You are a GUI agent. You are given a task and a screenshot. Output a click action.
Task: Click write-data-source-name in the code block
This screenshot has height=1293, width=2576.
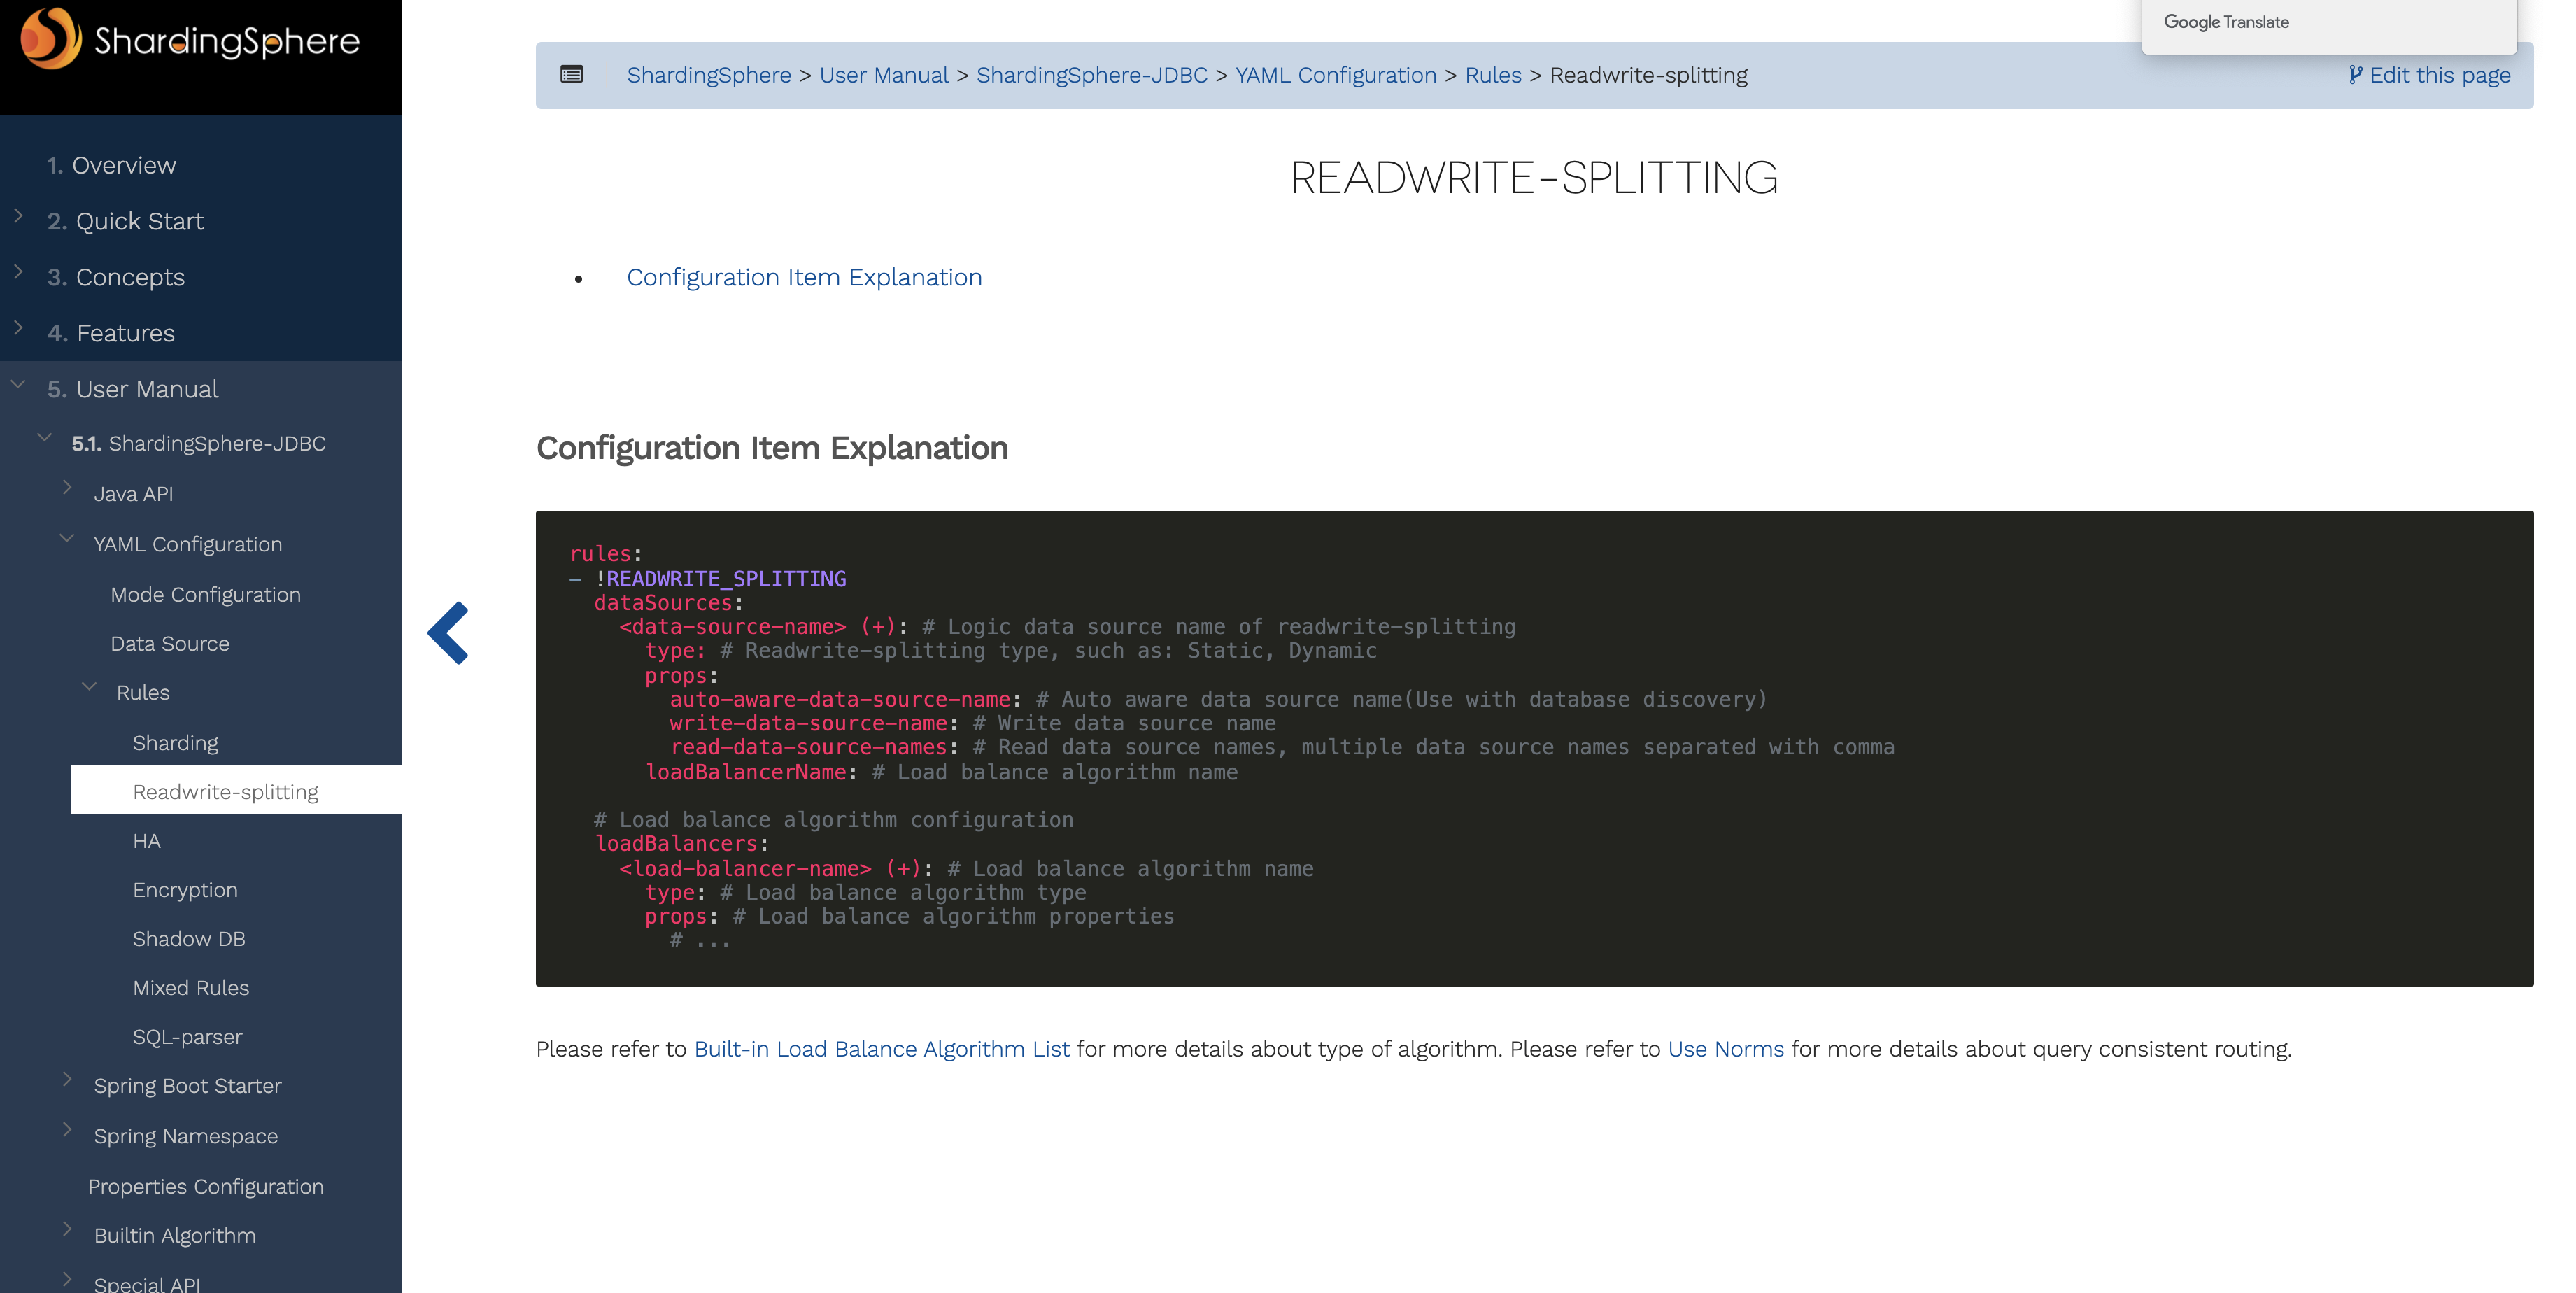click(809, 724)
